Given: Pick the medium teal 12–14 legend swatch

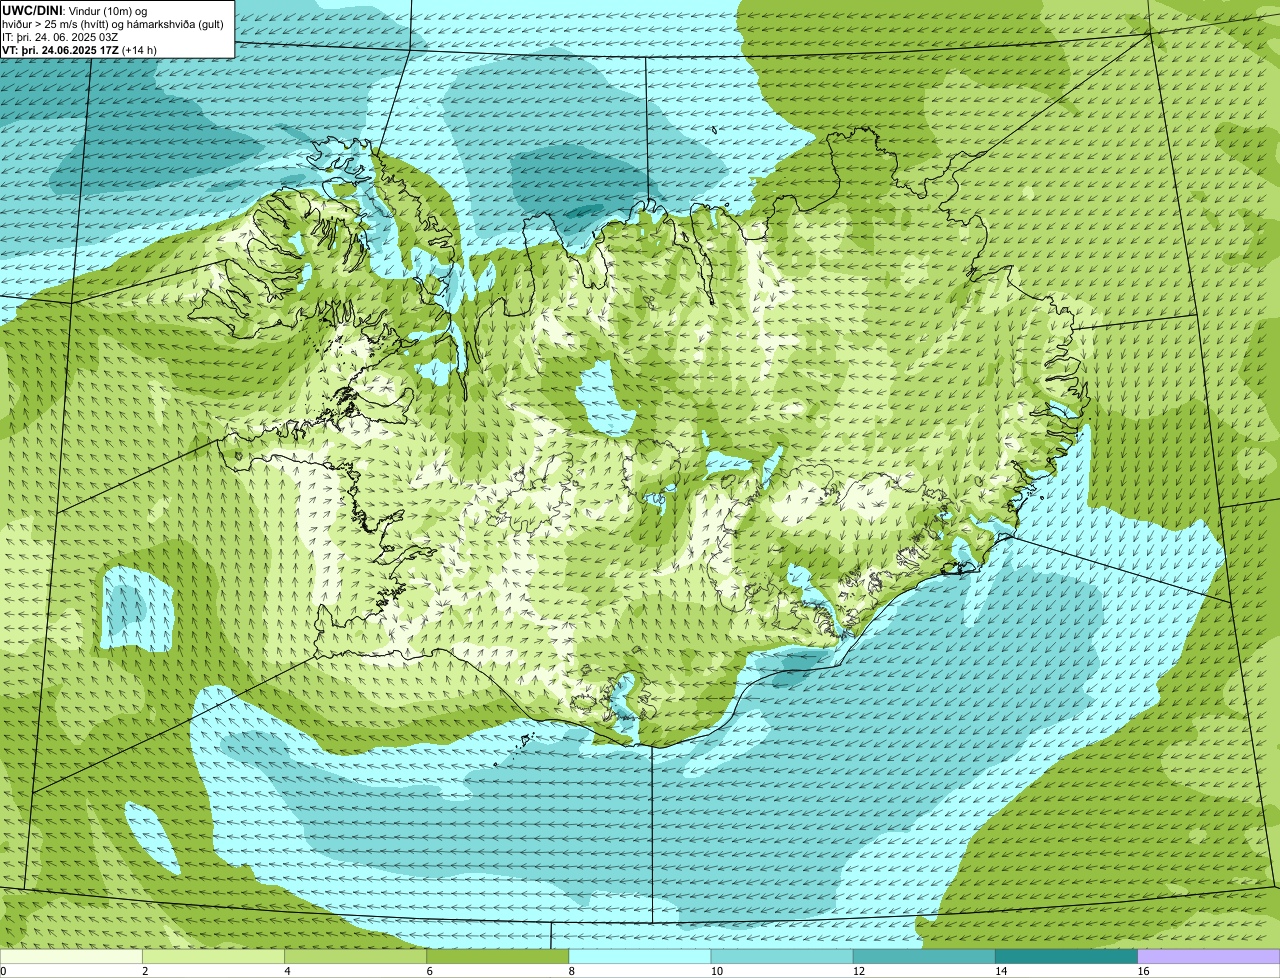Looking at the screenshot, I should pyautogui.click(x=924, y=957).
